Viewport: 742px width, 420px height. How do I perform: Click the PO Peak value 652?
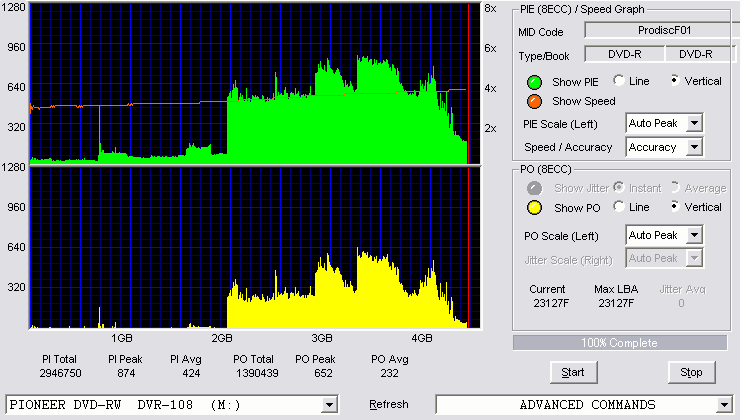(x=323, y=373)
